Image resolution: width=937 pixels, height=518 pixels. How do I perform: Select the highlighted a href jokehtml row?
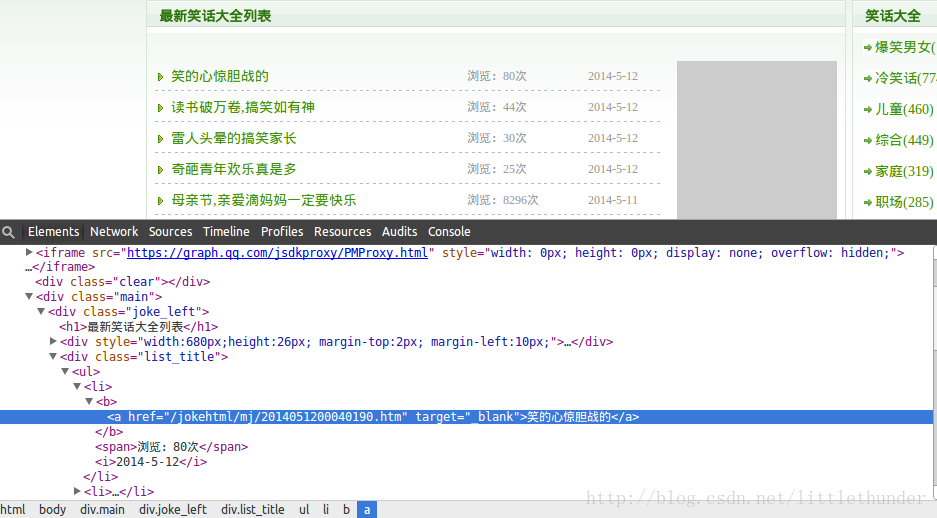[x=466, y=417]
